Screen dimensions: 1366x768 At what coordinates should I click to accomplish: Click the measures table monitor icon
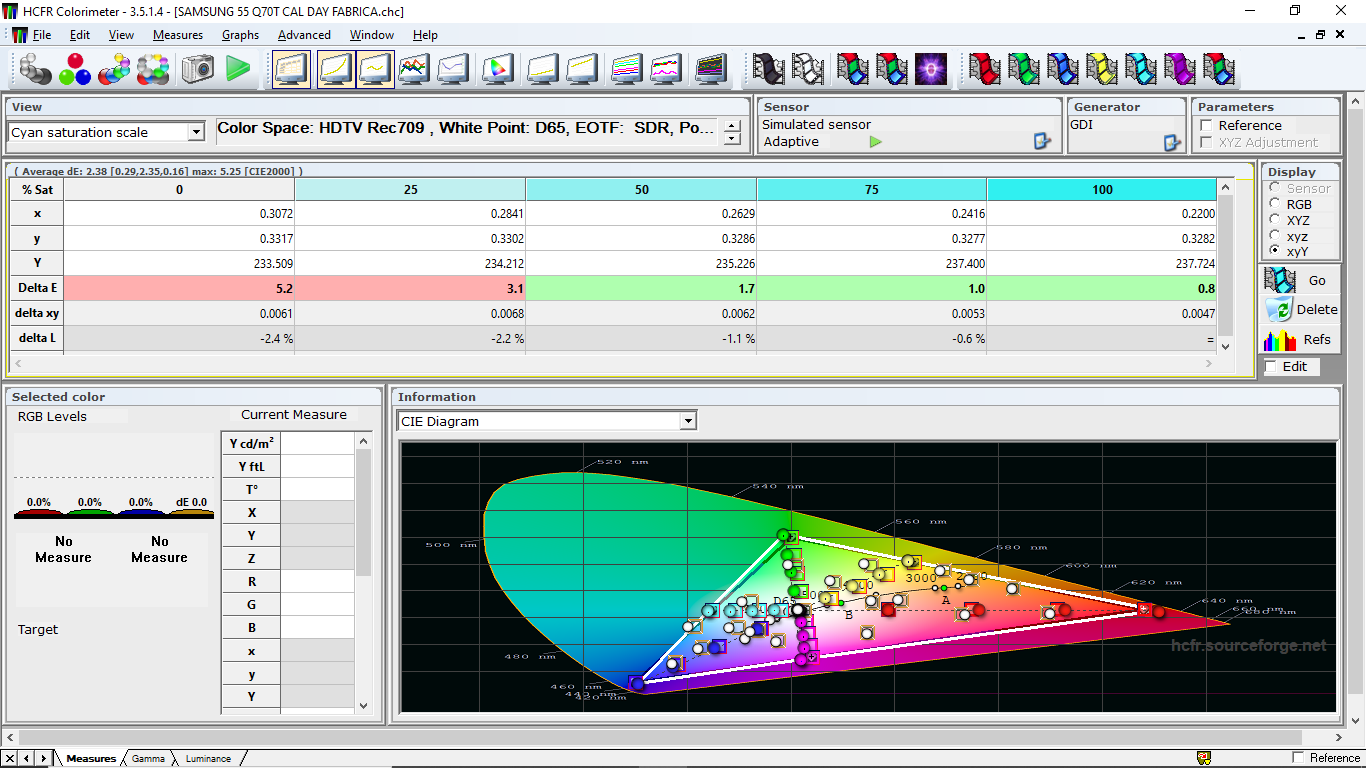pyautogui.click(x=291, y=69)
